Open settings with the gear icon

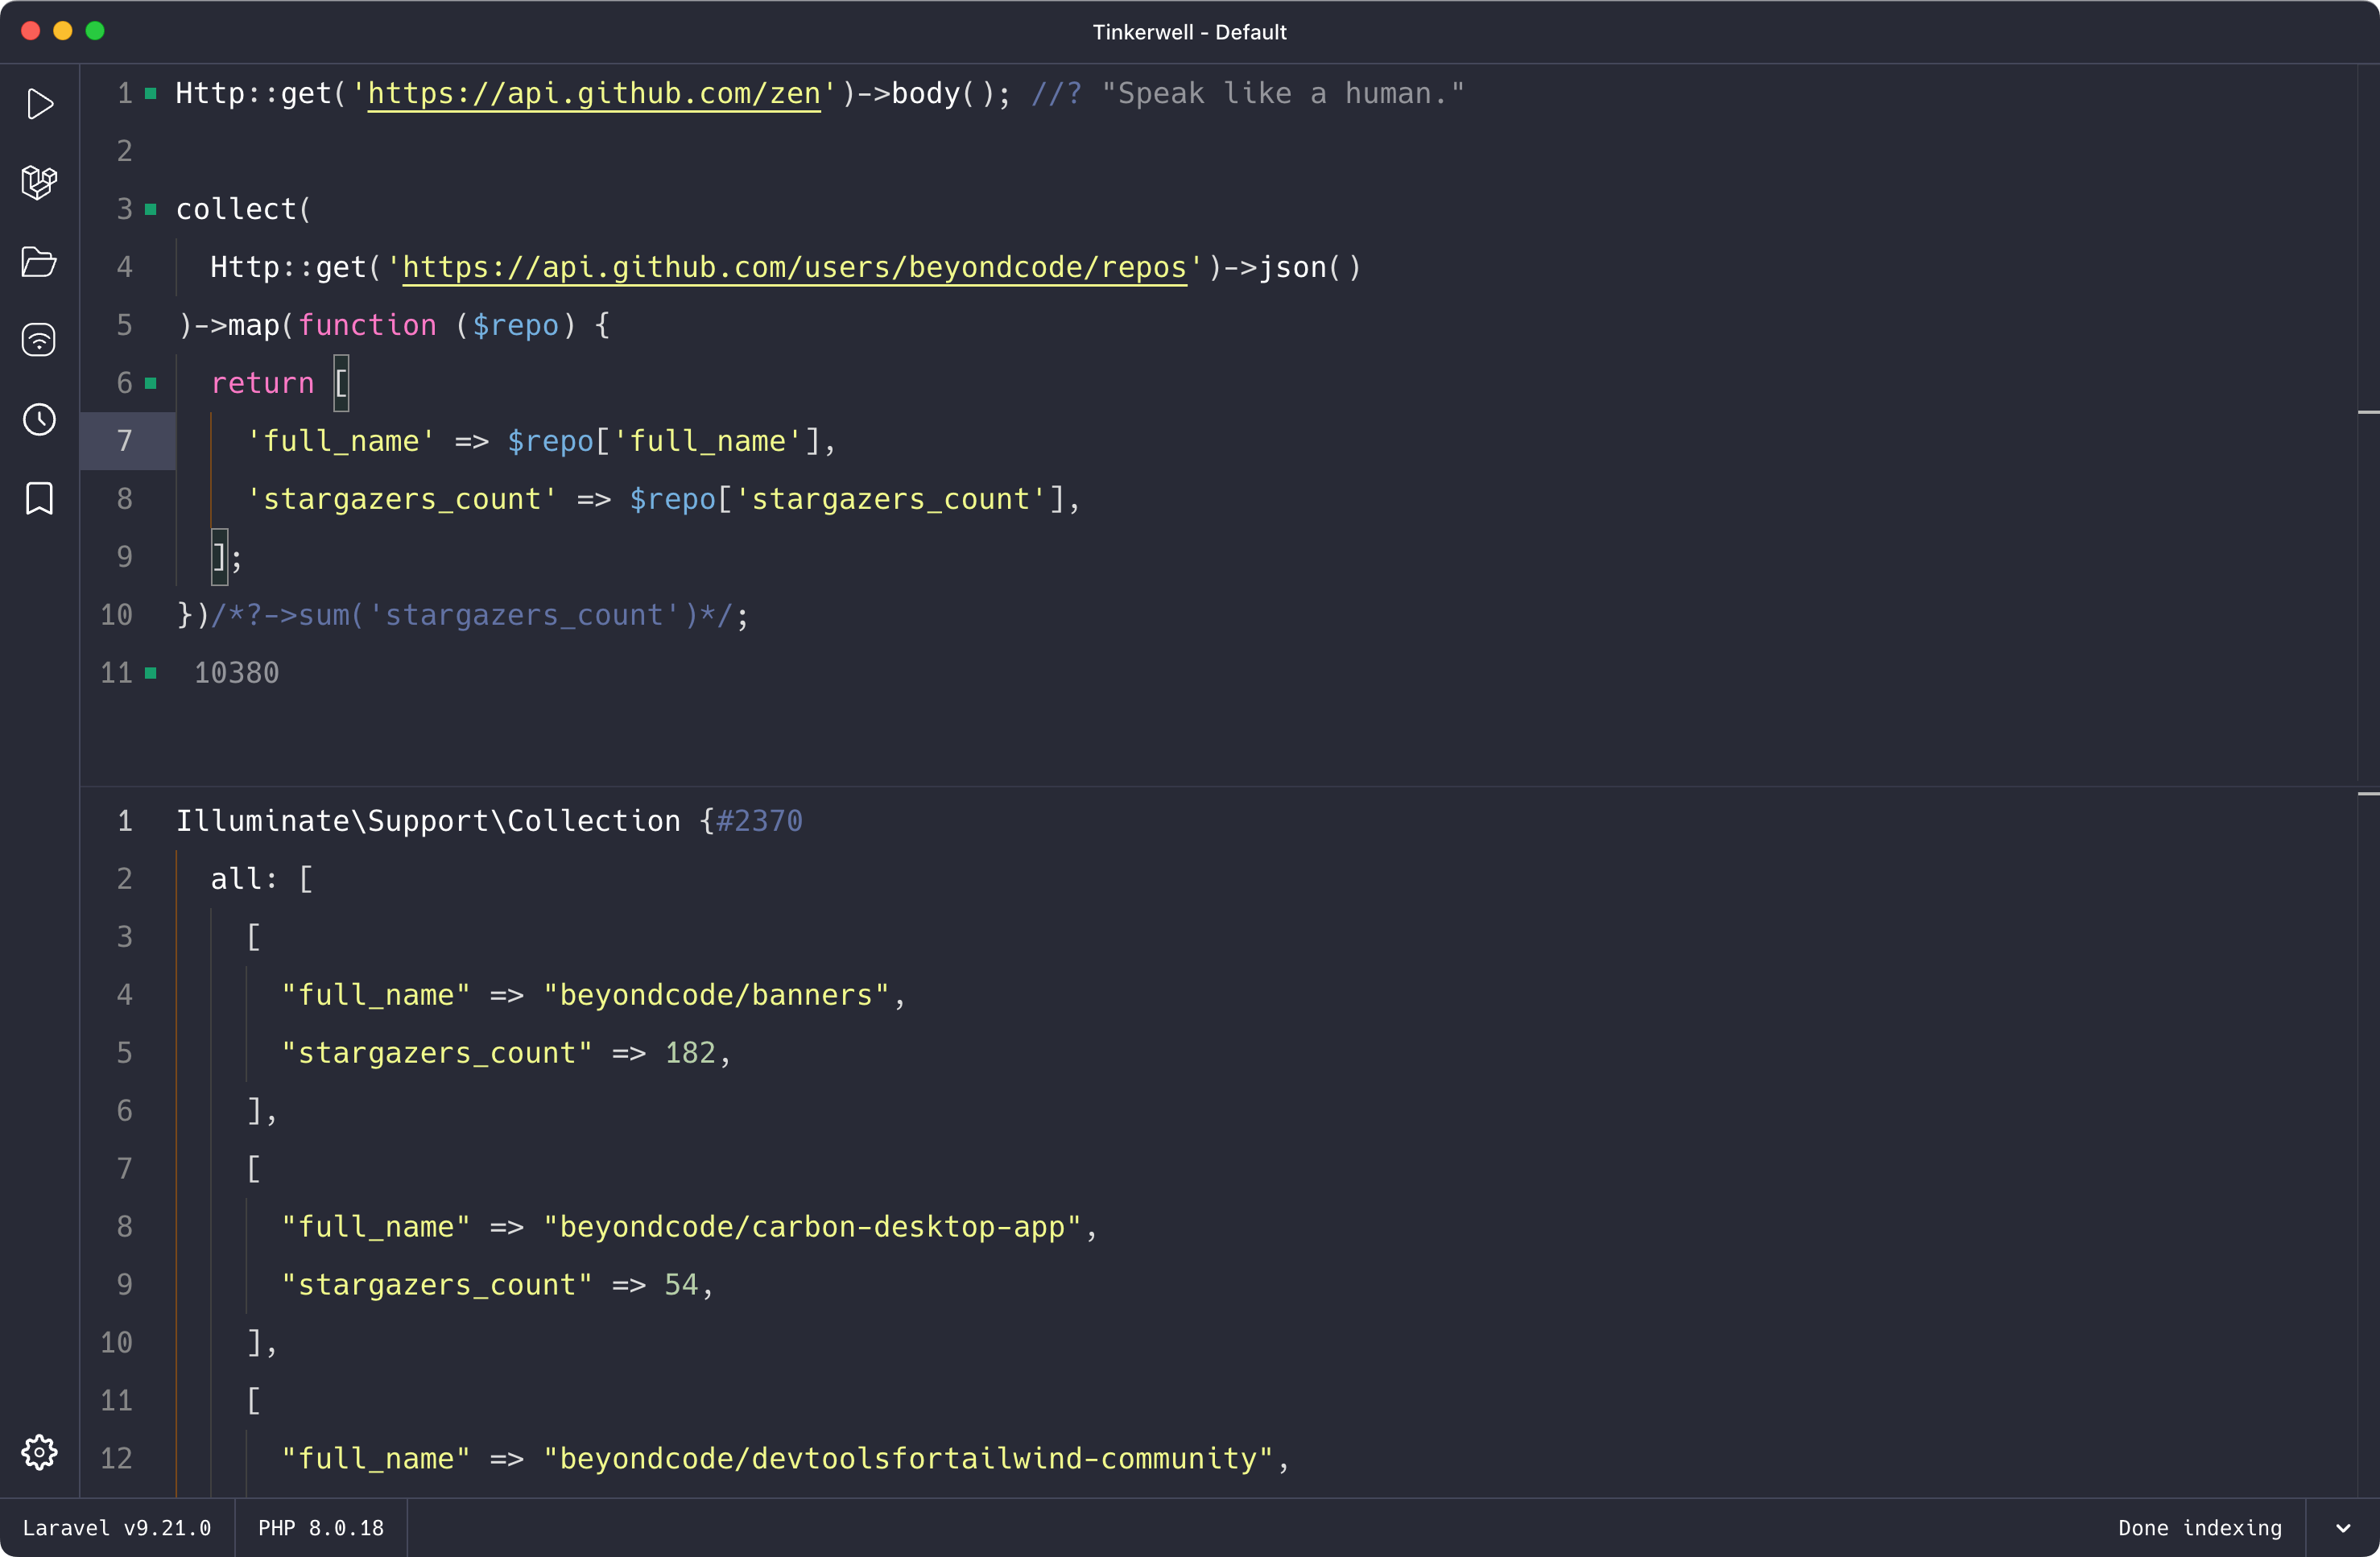39,1452
